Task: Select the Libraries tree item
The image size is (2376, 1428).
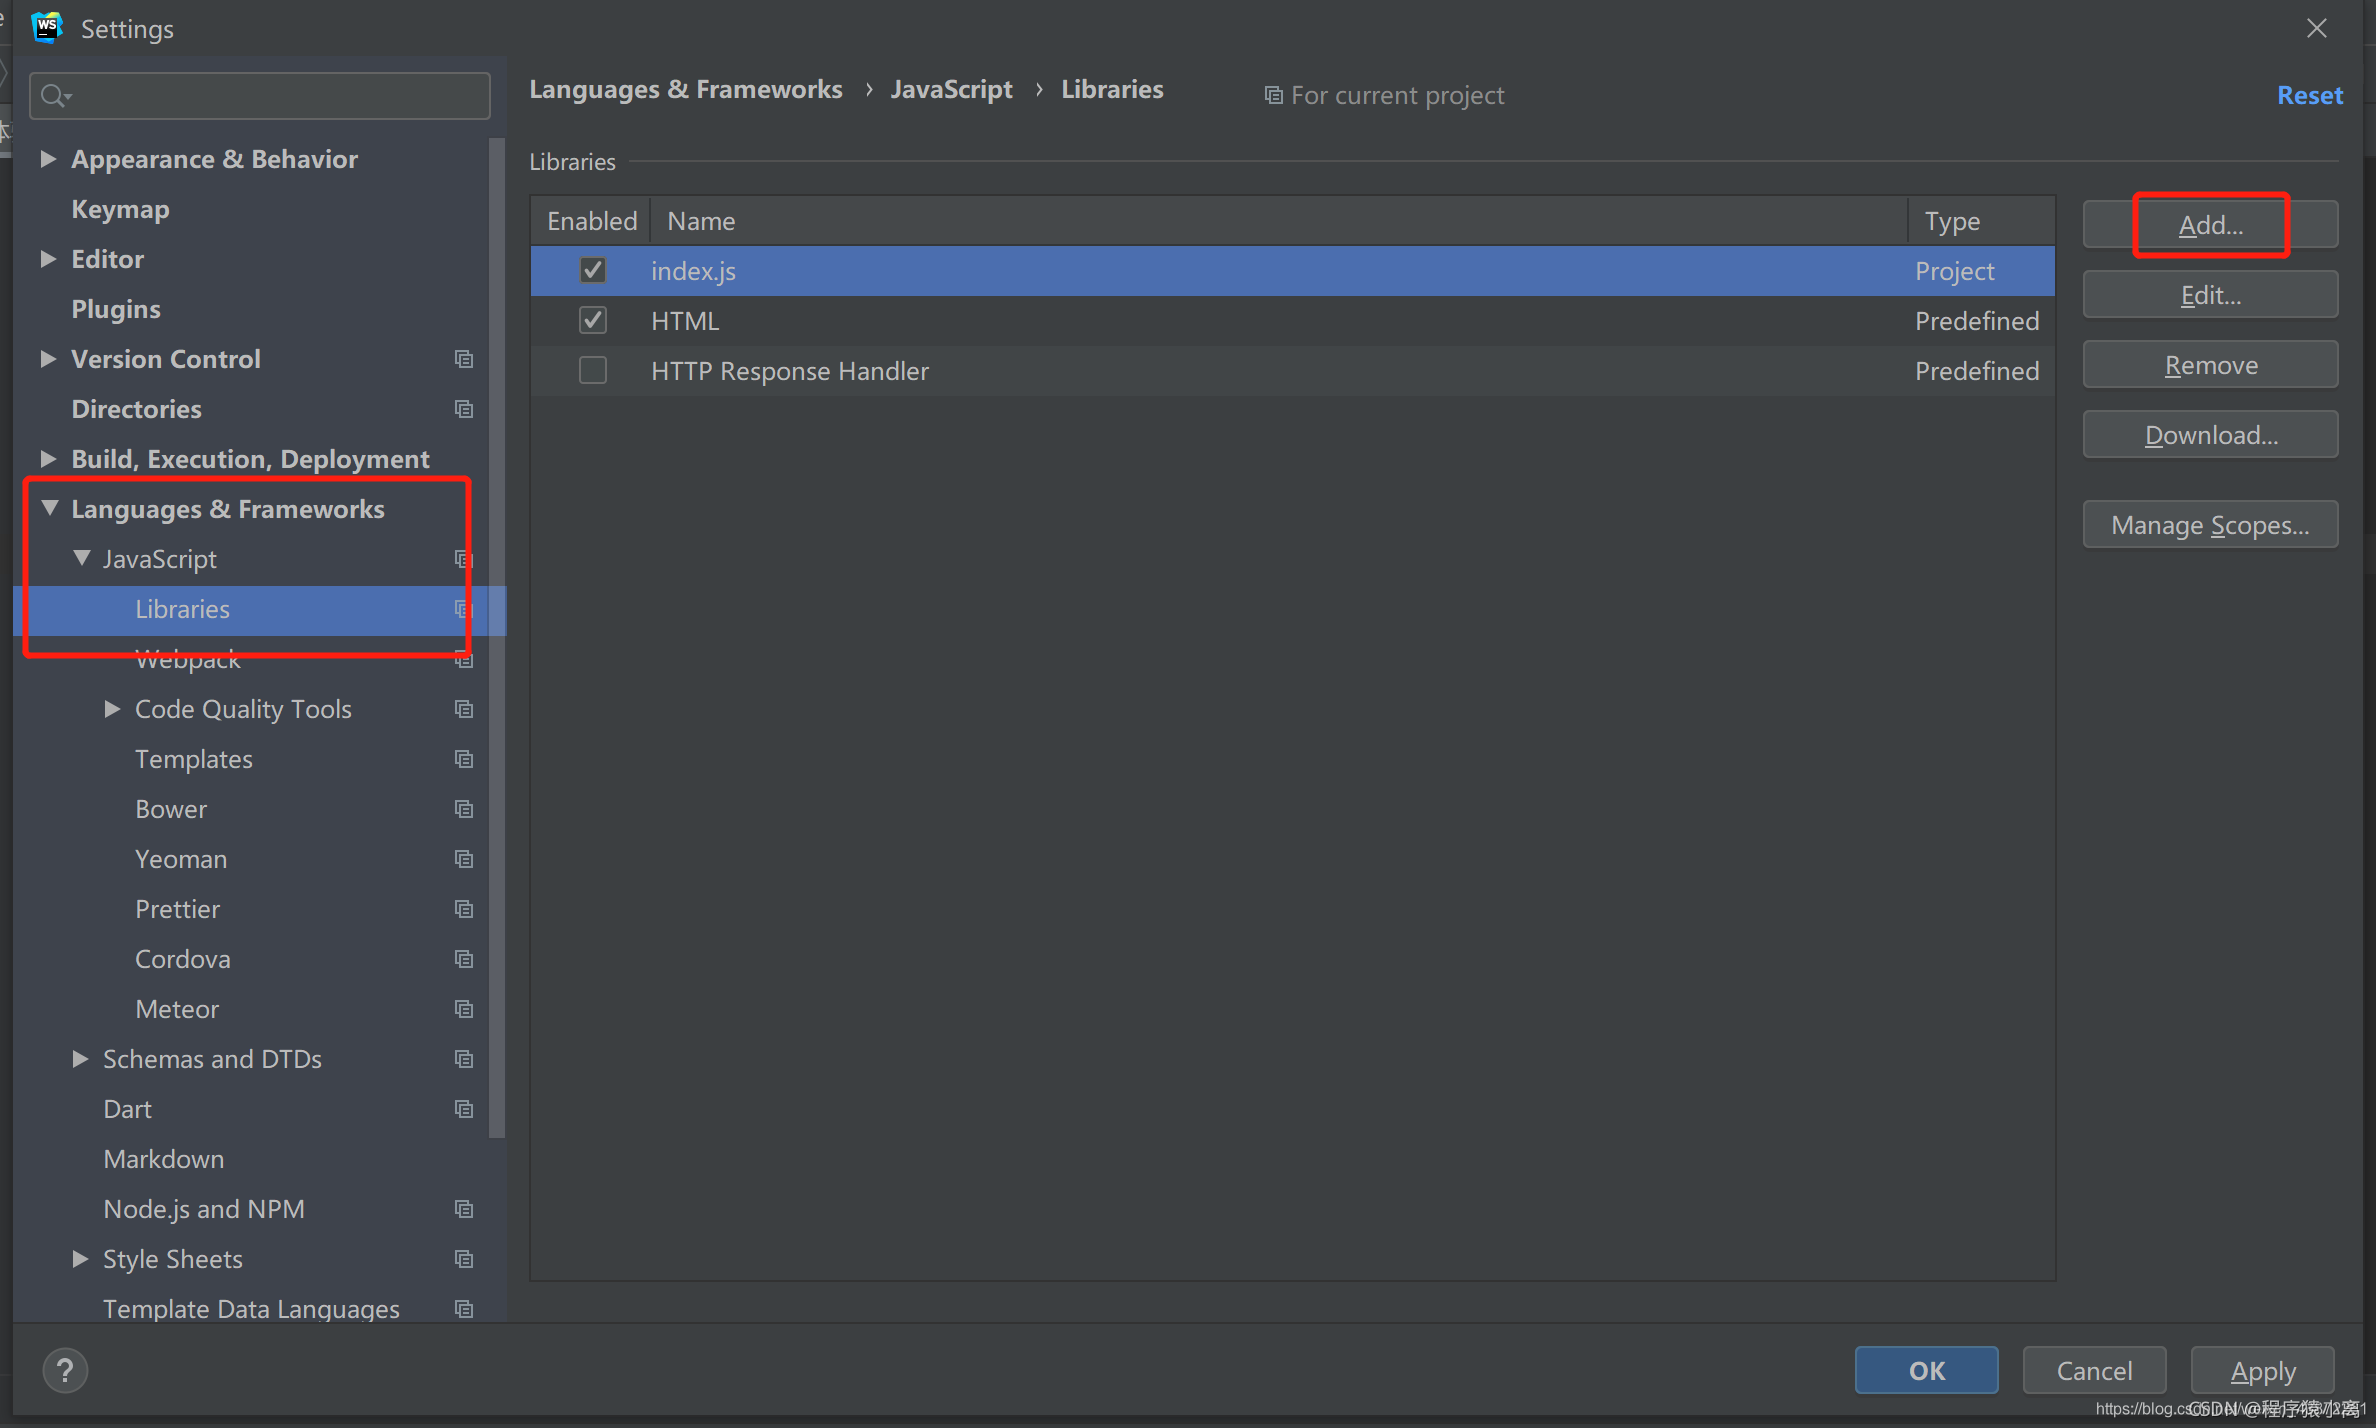Action: click(182, 608)
